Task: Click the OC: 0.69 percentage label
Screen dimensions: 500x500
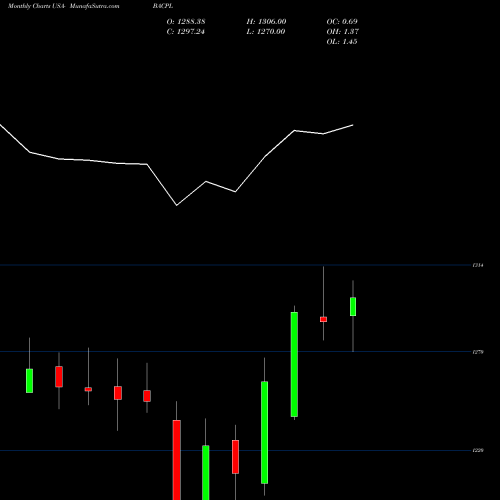Action: coord(342,22)
